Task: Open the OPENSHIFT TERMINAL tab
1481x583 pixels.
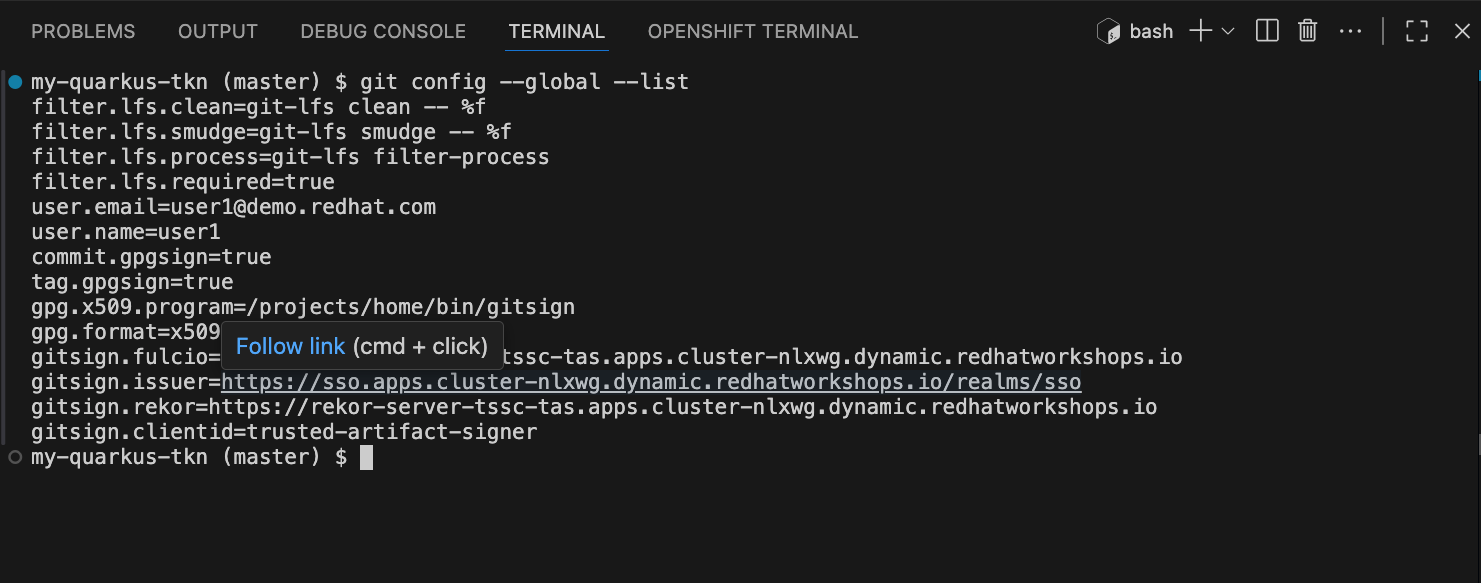Action: click(753, 31)
